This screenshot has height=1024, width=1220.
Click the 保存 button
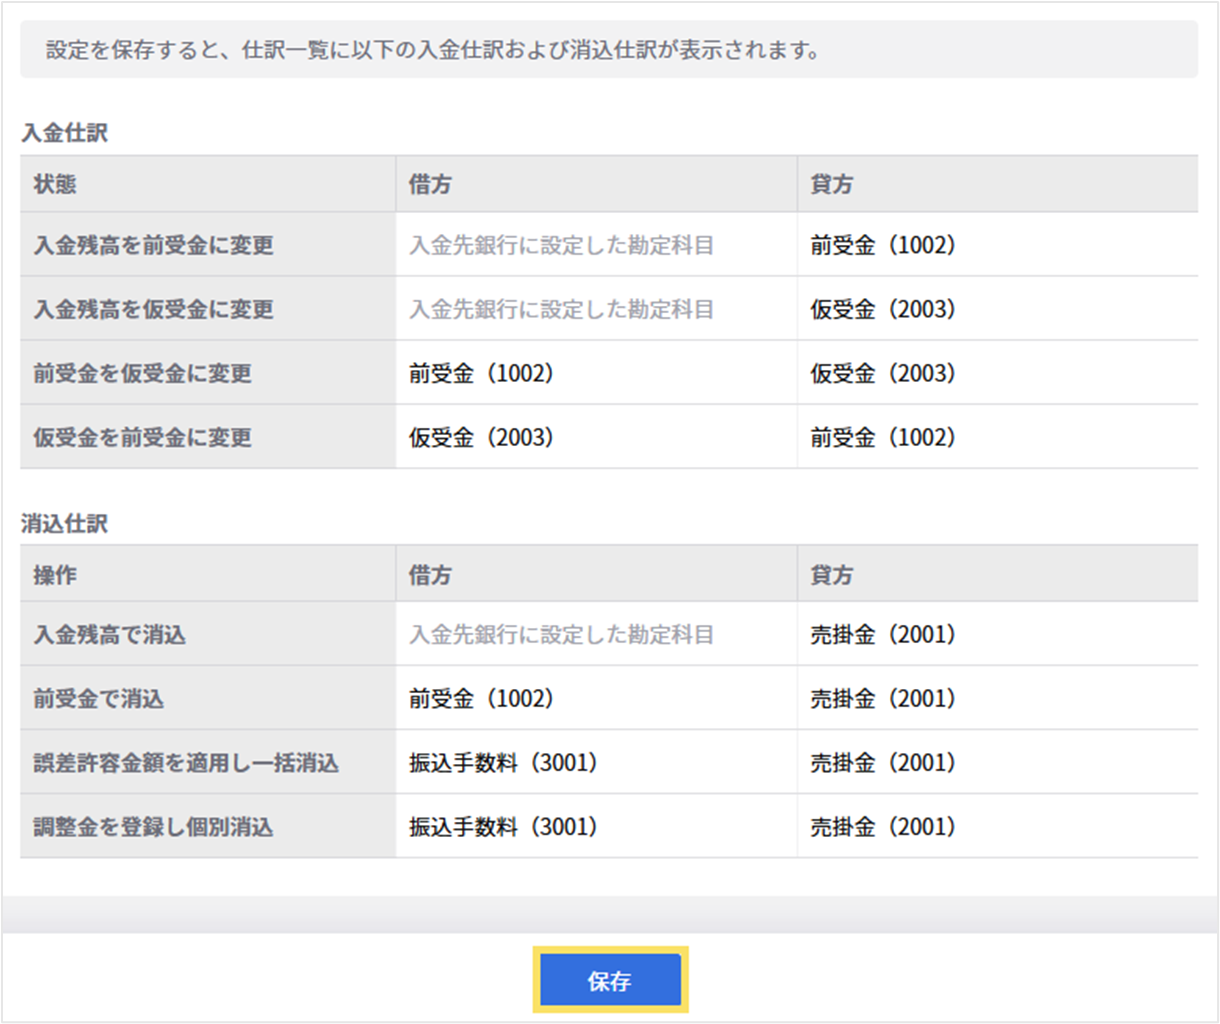(610, 981)
